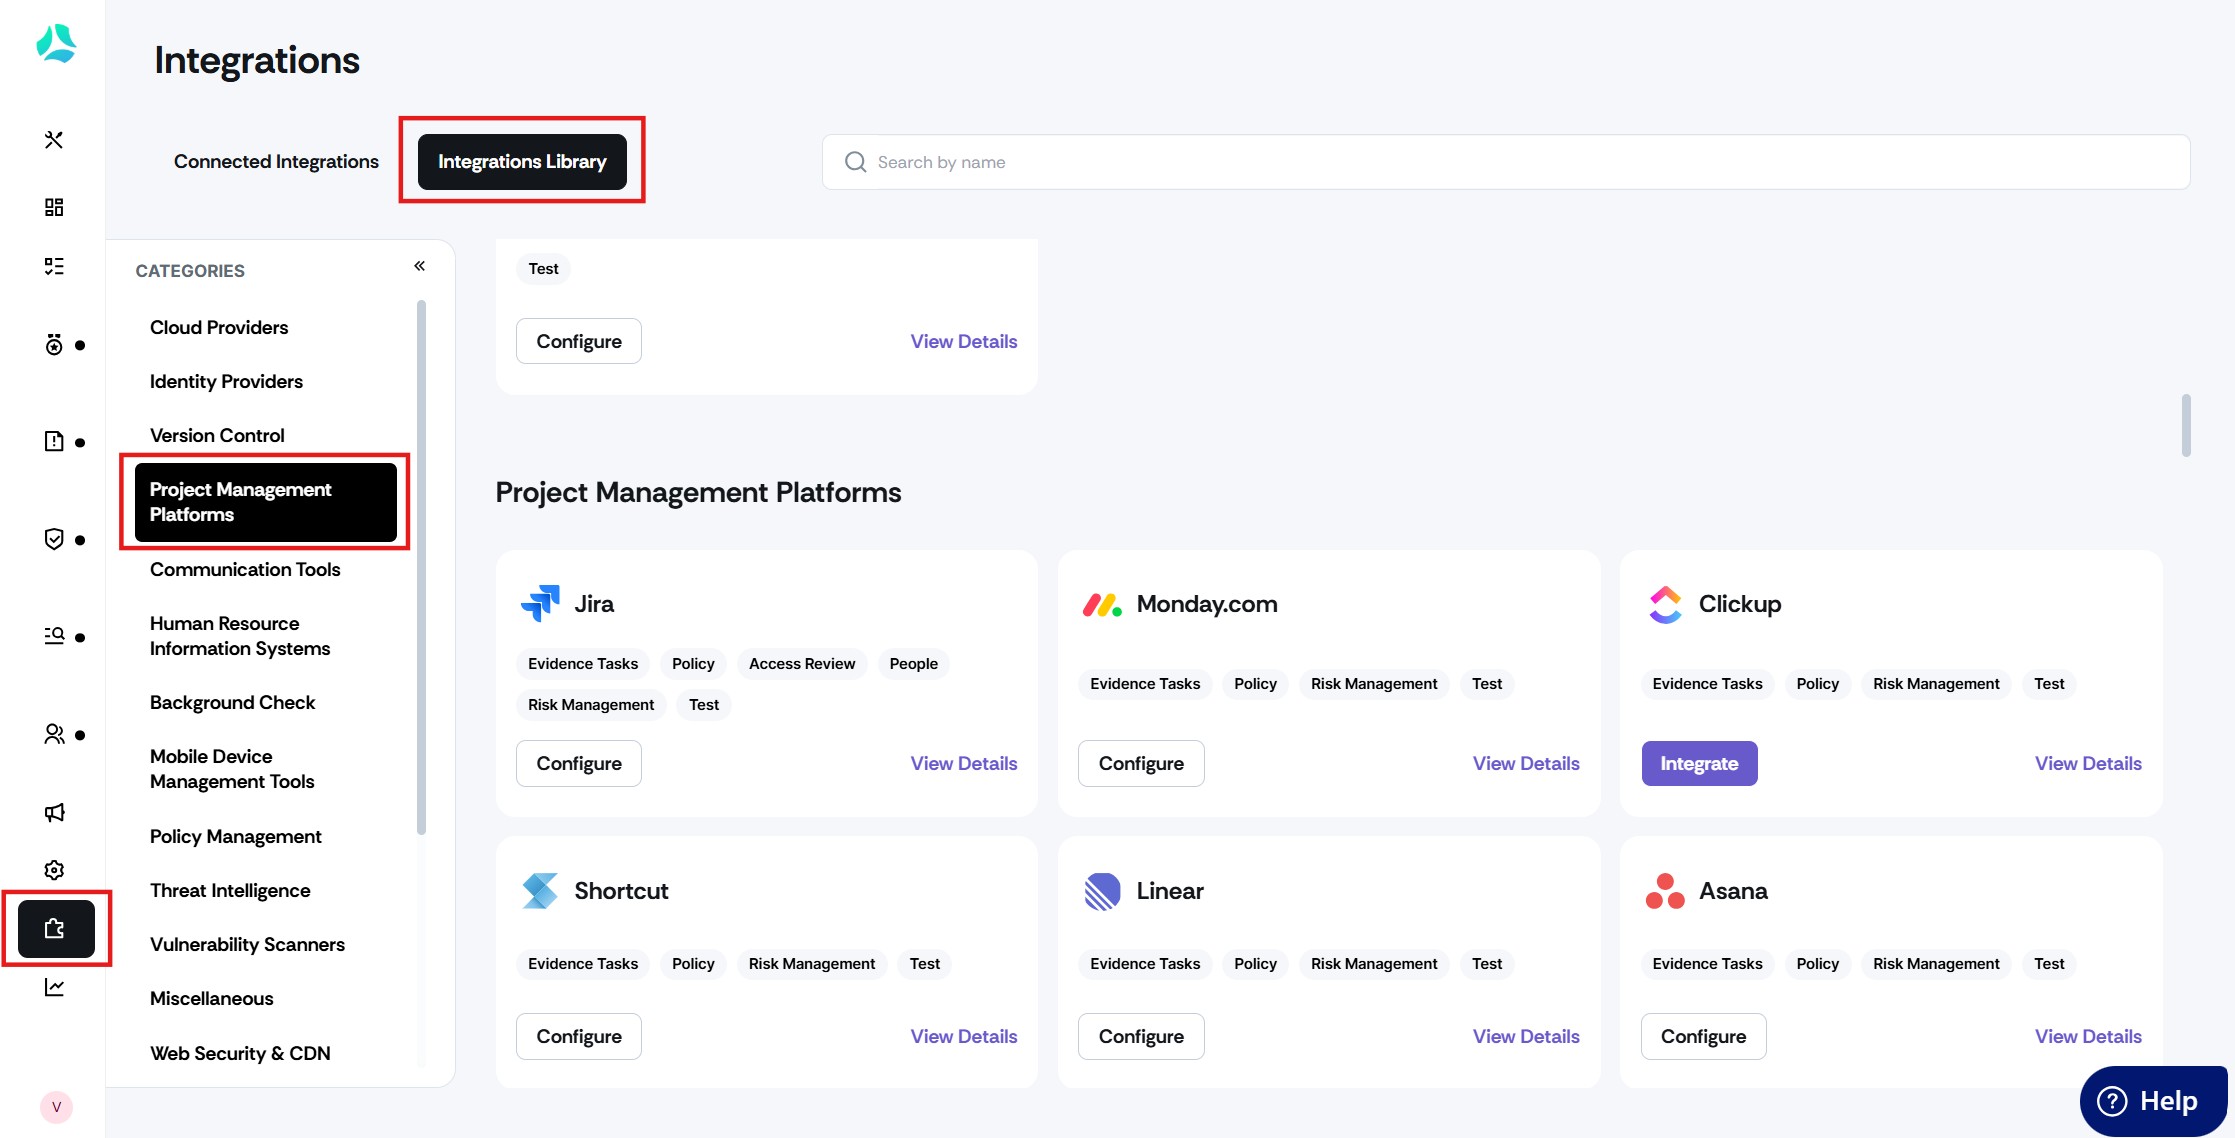This screenshot has height=1138, width=2235.
Task: Integrate Clickup
Action: click(x=1699, y=763)
